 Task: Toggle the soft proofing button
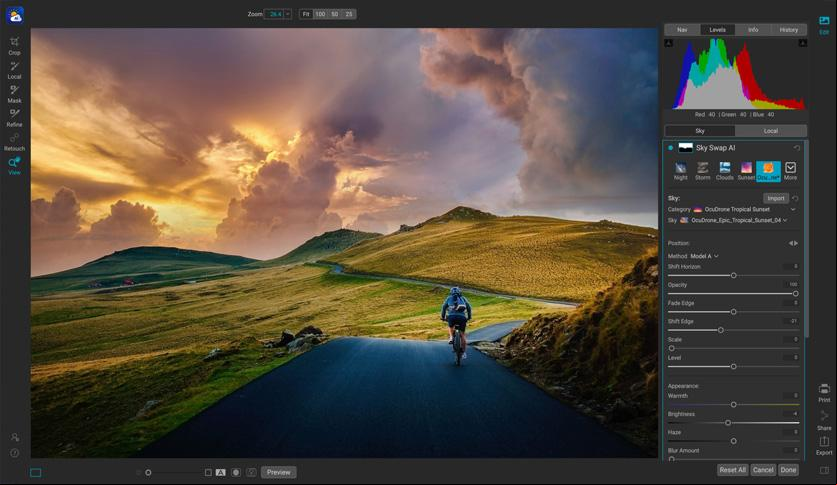[x=251, y=472]
